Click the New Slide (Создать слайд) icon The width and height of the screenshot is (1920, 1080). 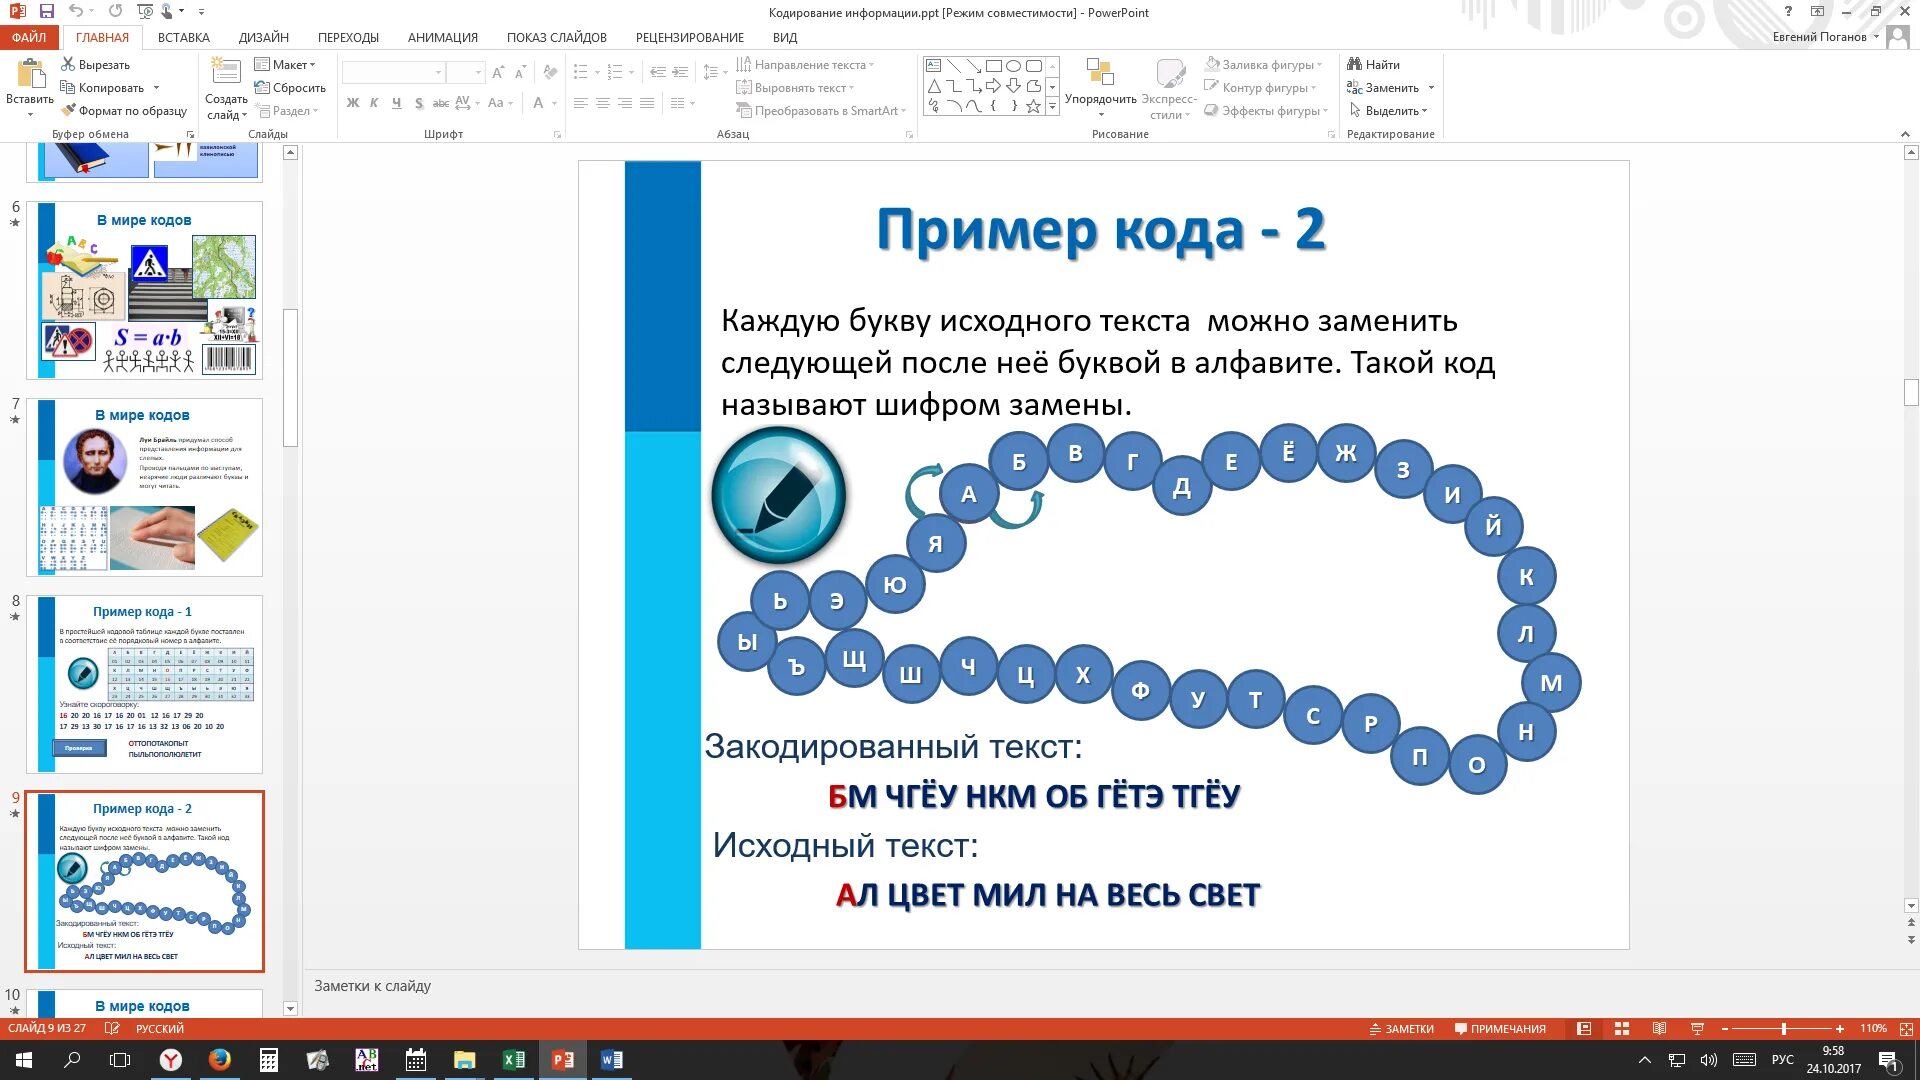226,72
